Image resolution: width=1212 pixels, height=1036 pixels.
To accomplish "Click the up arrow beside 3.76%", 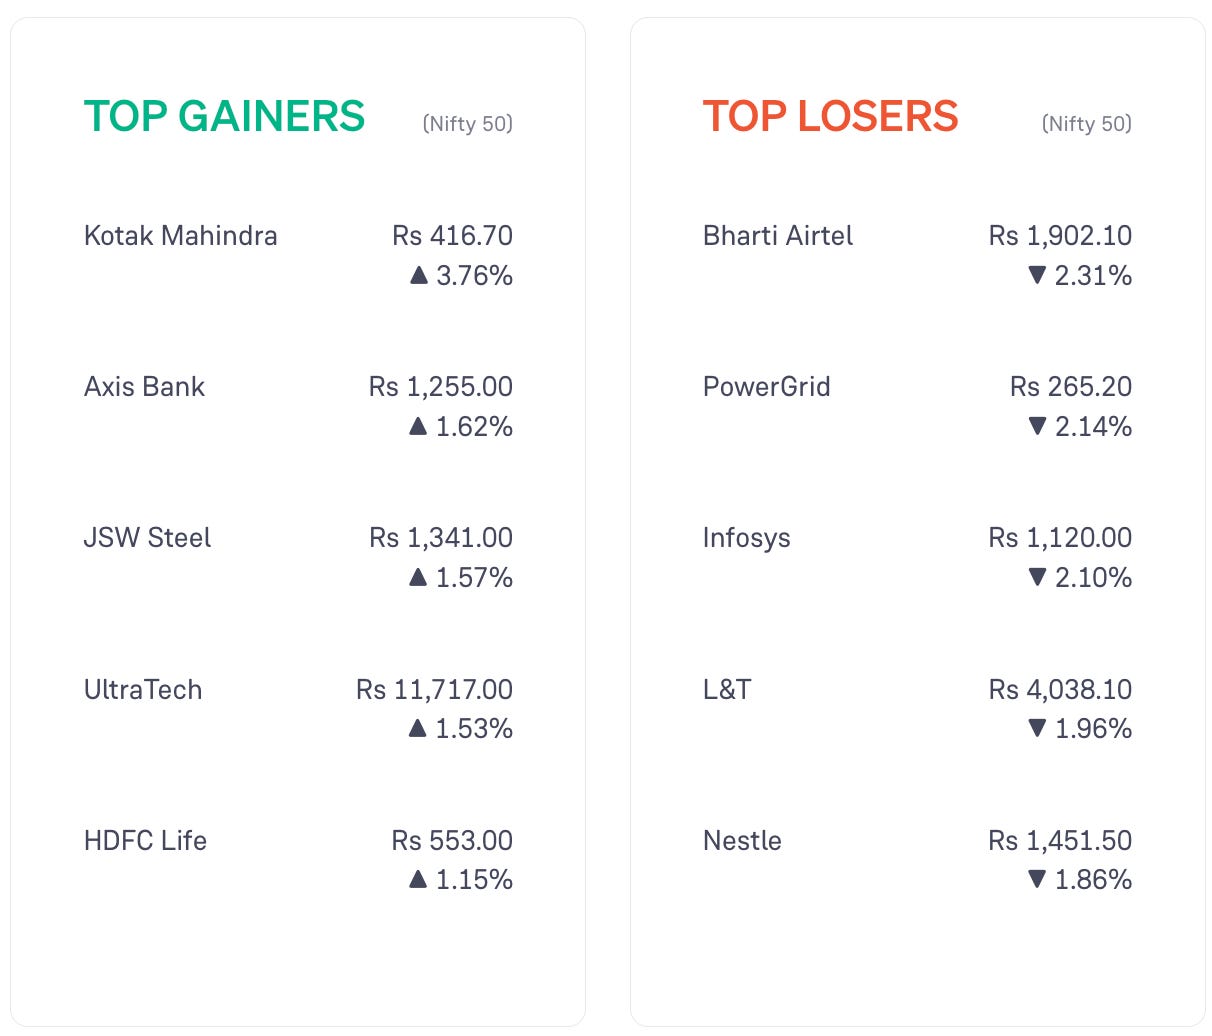I will [419, 275].
